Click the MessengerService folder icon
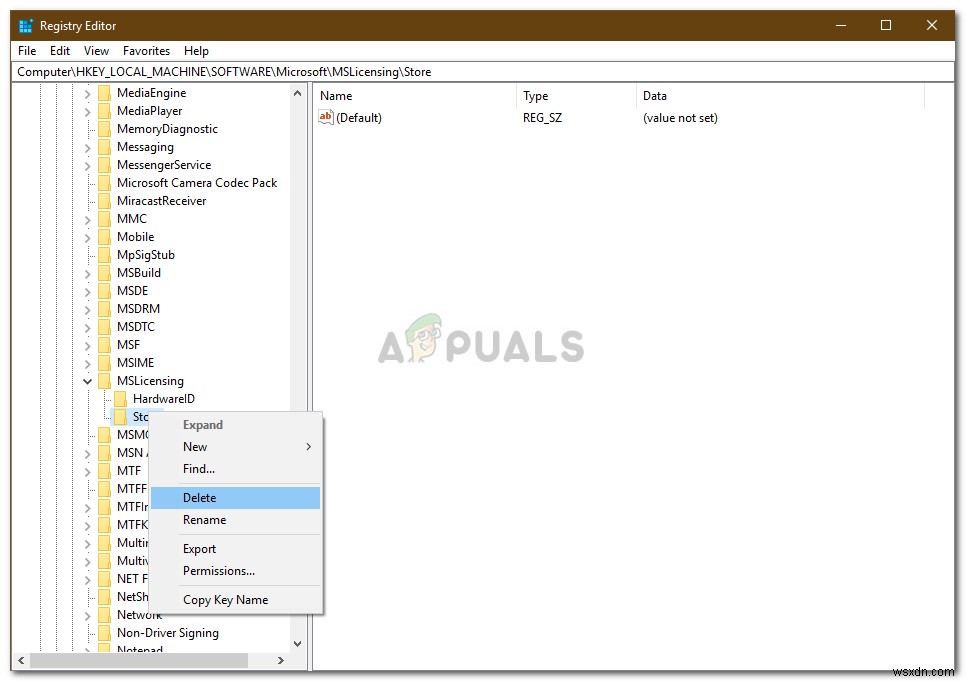Viewport: 966px width, 682px height. pyautogui.click(x=105, y=165)
